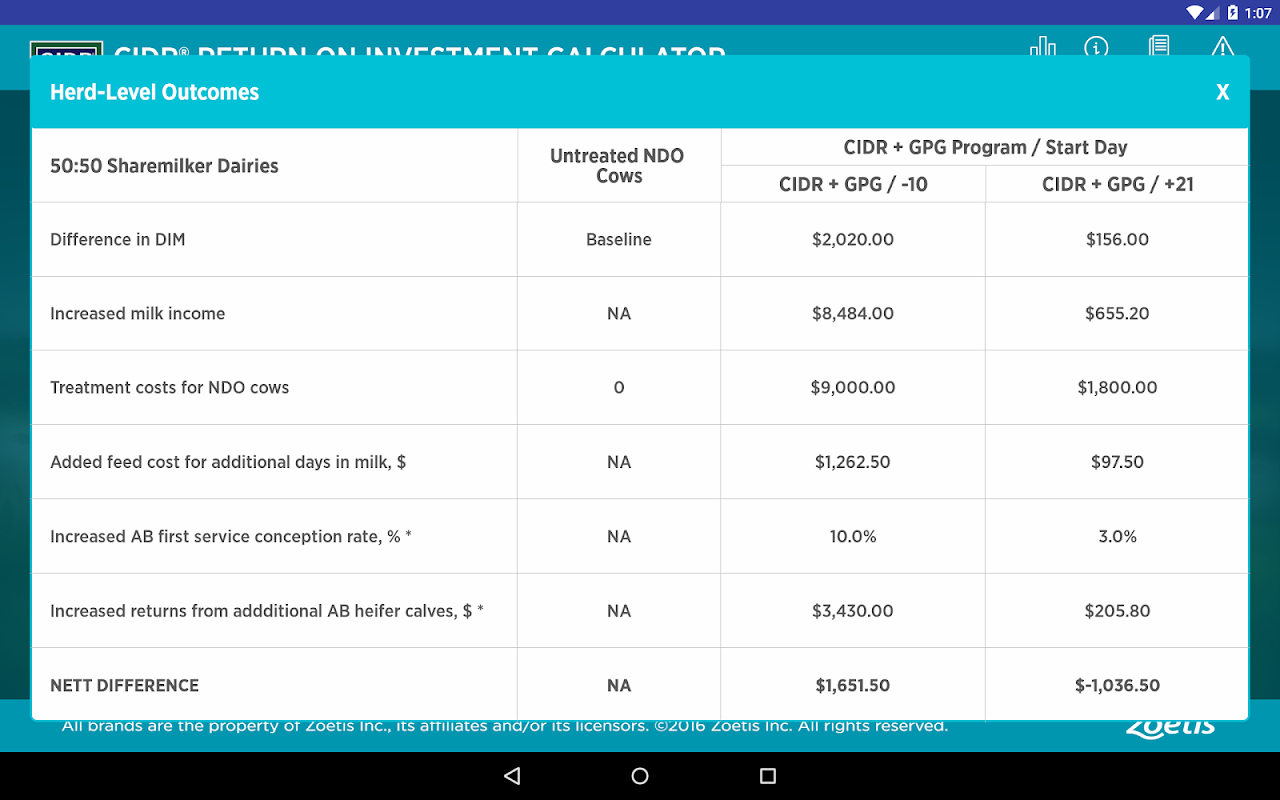Click NA in NETT DIFFERENCE row
This screenshot has width=1280, height=800.
coord(618,686)
